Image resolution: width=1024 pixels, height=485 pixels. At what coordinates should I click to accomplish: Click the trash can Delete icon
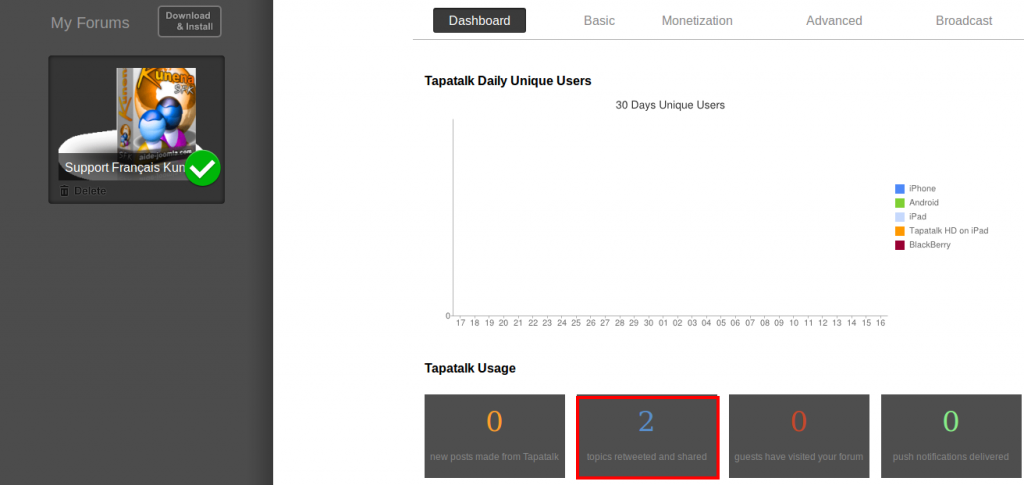point(65,191)
